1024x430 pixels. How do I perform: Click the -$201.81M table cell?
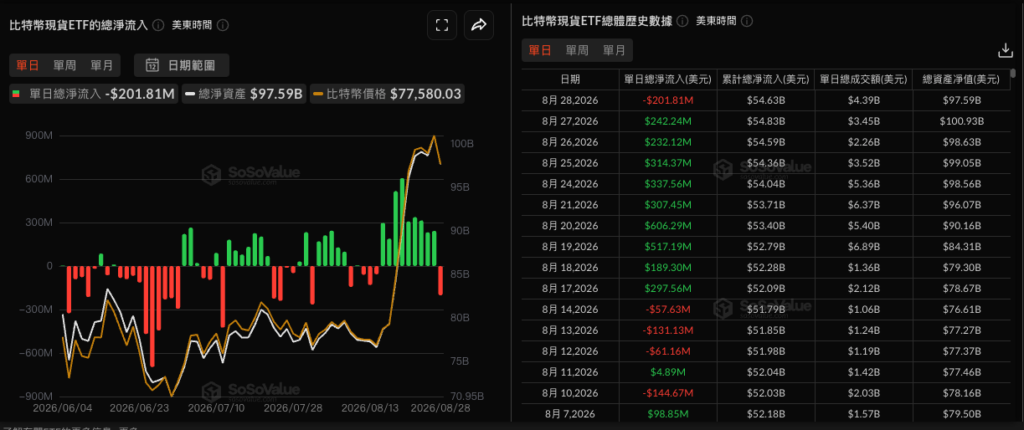point(667,101)
